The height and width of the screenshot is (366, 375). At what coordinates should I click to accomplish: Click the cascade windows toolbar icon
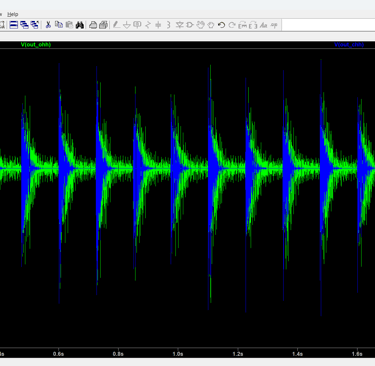(24, 25)
